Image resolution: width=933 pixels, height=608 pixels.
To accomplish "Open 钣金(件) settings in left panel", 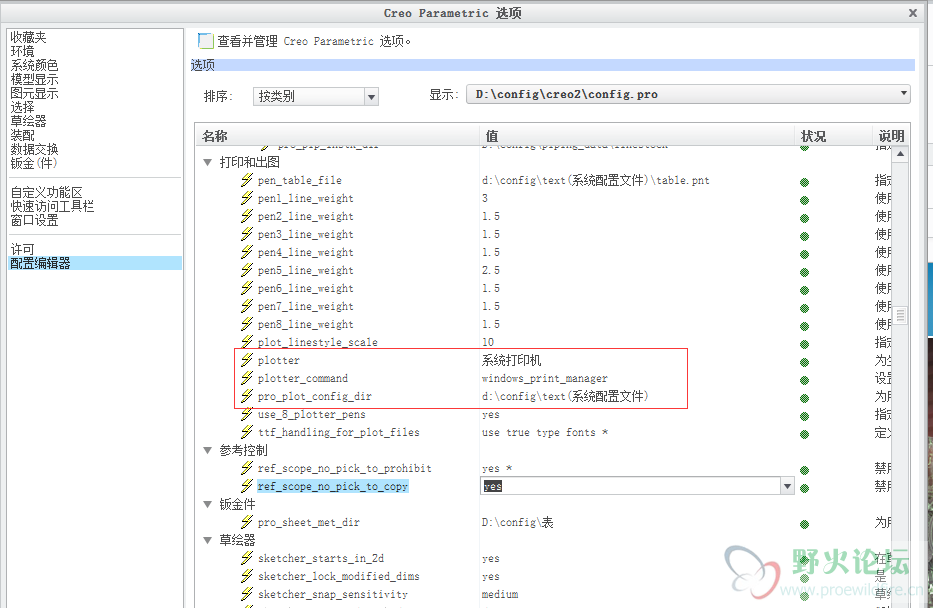I will [x=33, y=163].
